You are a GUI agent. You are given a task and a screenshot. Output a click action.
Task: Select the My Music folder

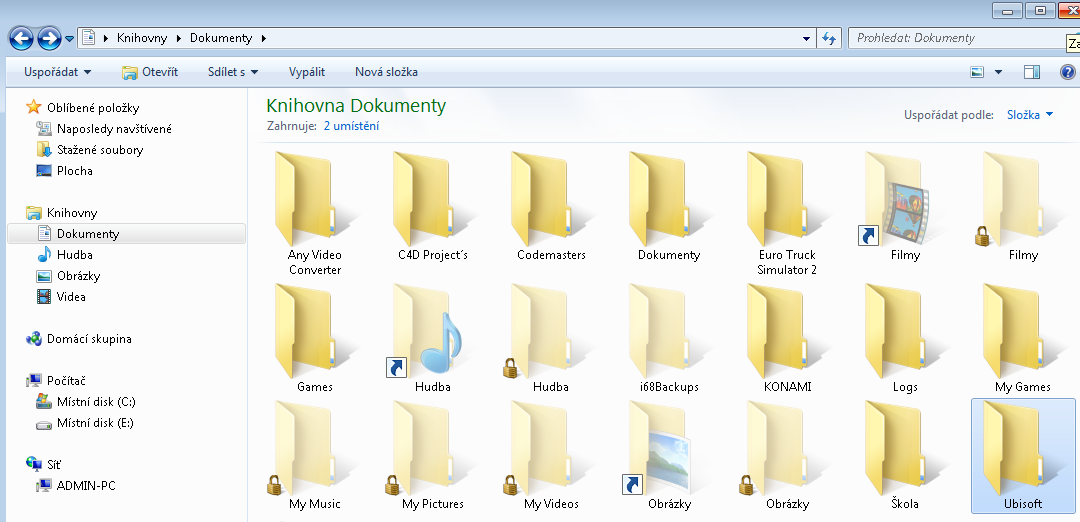[315, 455]
